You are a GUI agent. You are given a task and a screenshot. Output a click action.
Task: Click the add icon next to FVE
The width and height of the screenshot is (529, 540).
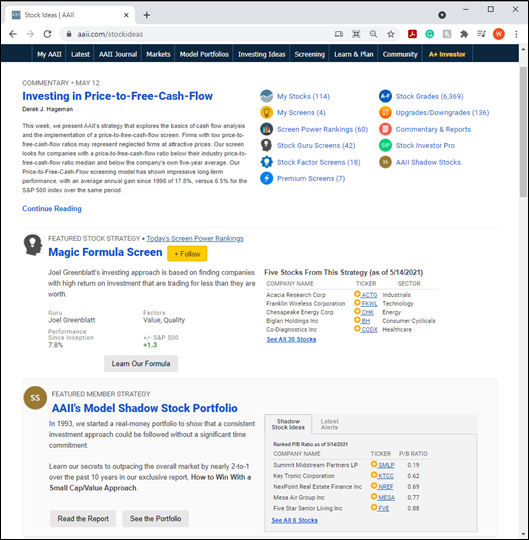[x=374, y=507]
